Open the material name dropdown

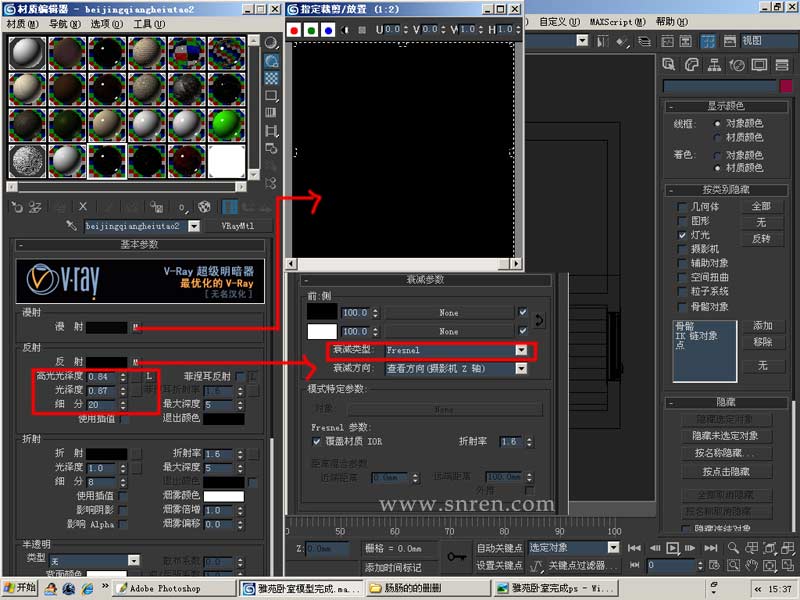(x=194, y=226)
